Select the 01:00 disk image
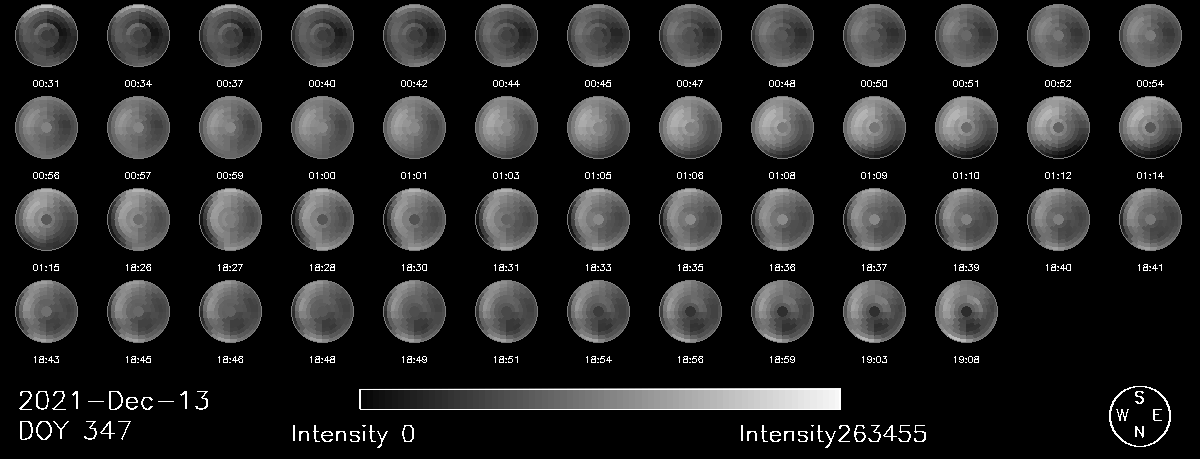Image resolution: width=1200 pixels, height=459 pixels. point(323,127)
